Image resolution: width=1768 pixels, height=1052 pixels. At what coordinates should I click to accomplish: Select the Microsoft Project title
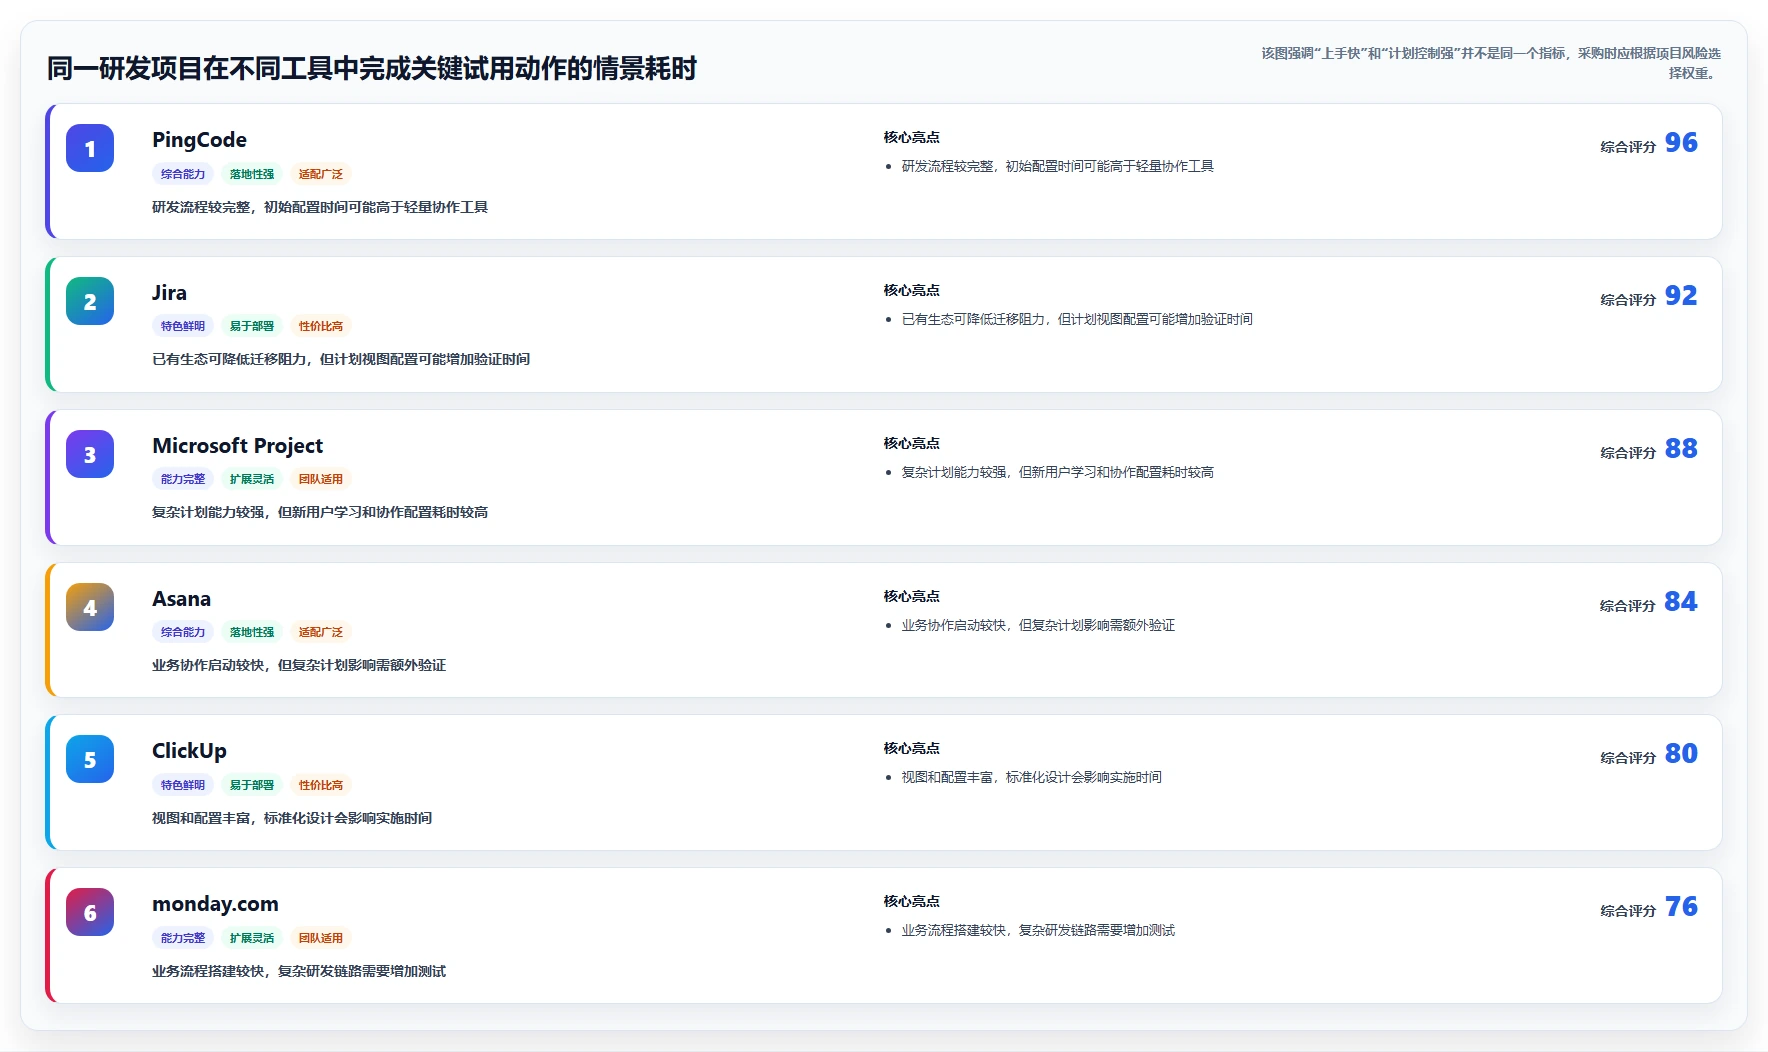237,446
